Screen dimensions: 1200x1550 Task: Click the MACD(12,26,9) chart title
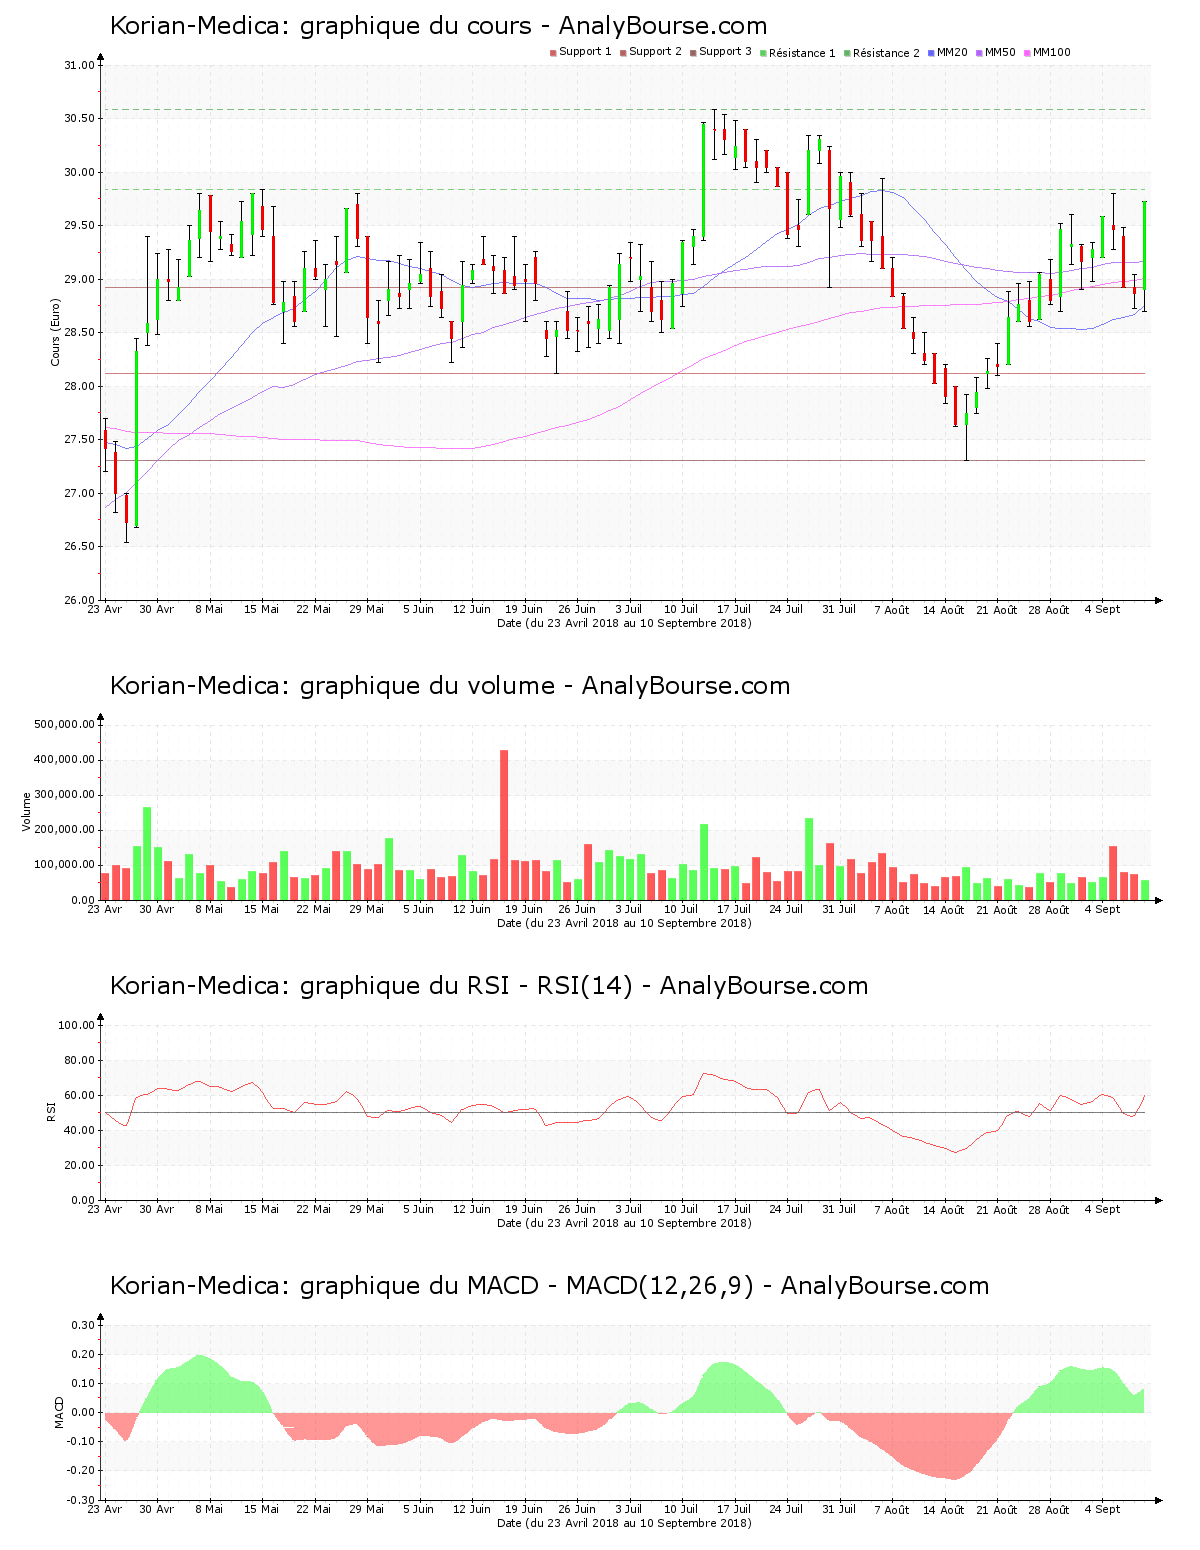click(549, 1286)
